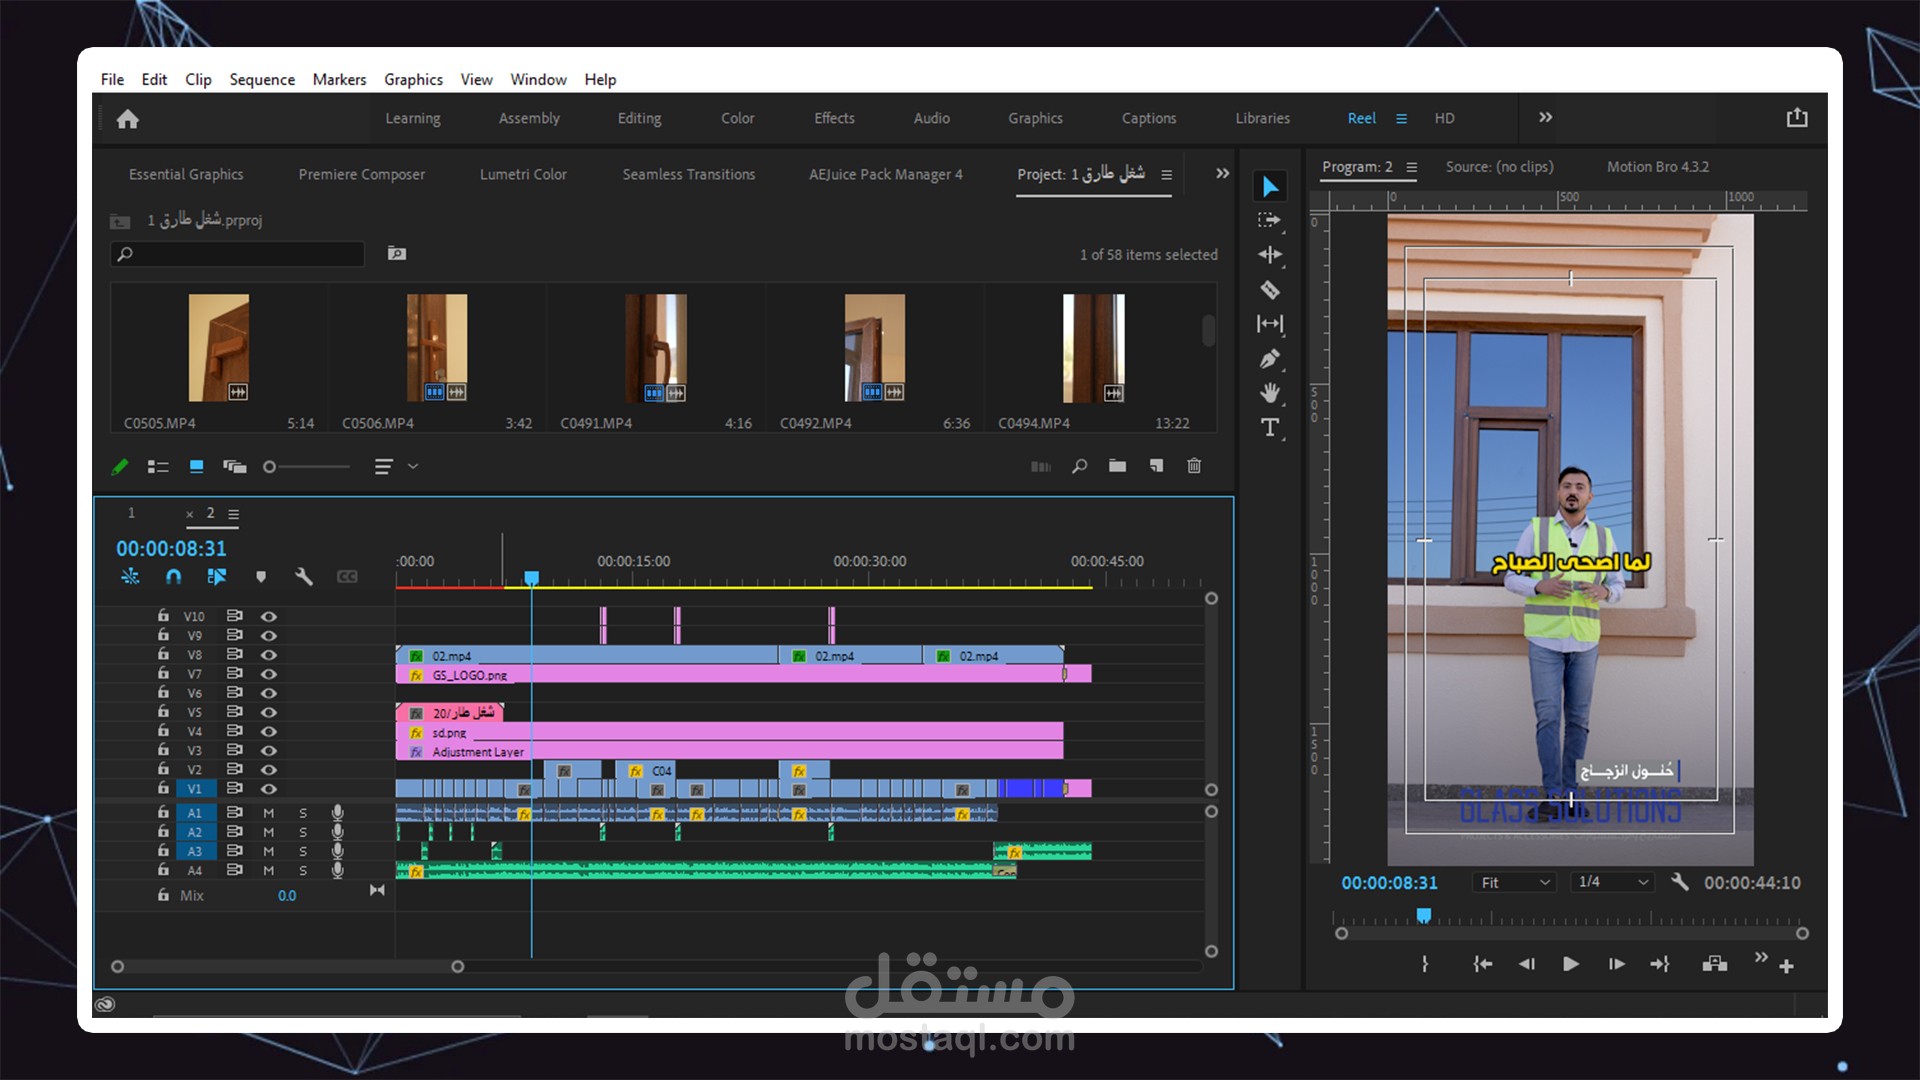This screenshot has width=1920, height=1080.
Task: Select the Pen tool in toolbar
Action: (1269, 359)
